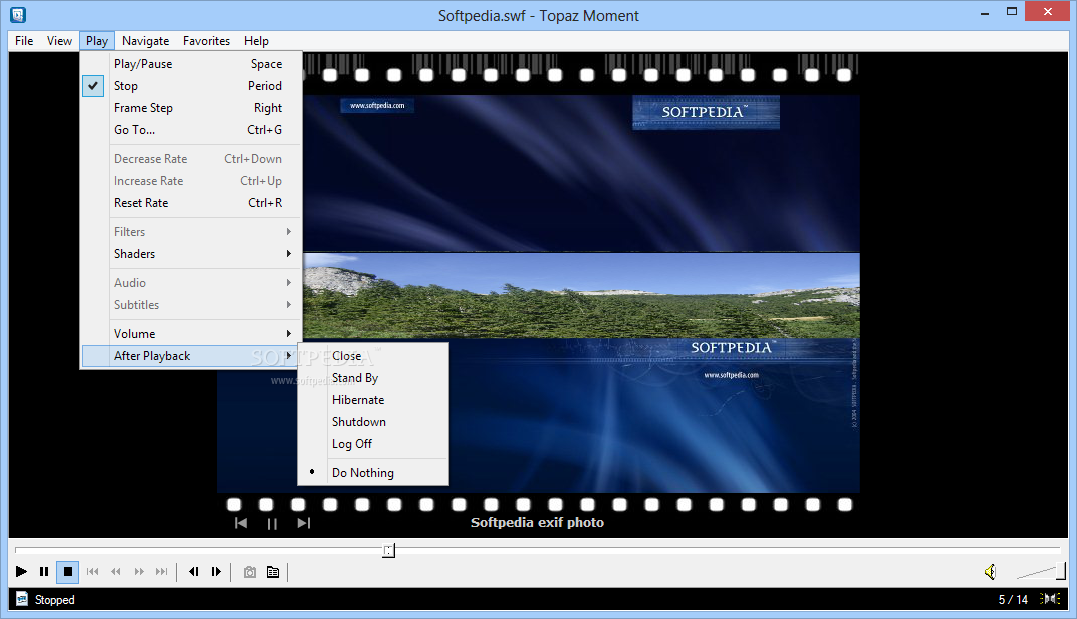Screen dimensions: 1077x619
Task: Open the After Playback submenu
Action: pos(192,356)
